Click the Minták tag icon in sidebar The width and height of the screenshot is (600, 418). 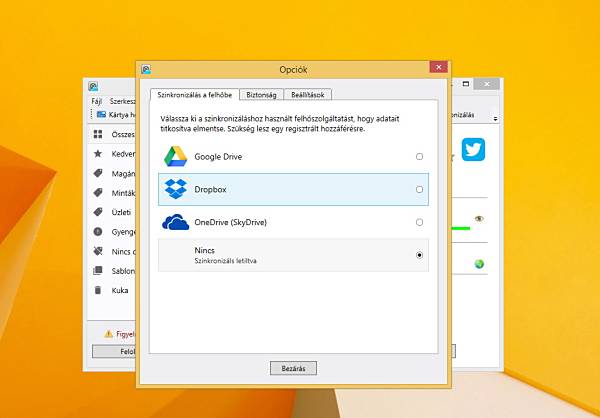(98, 193)
